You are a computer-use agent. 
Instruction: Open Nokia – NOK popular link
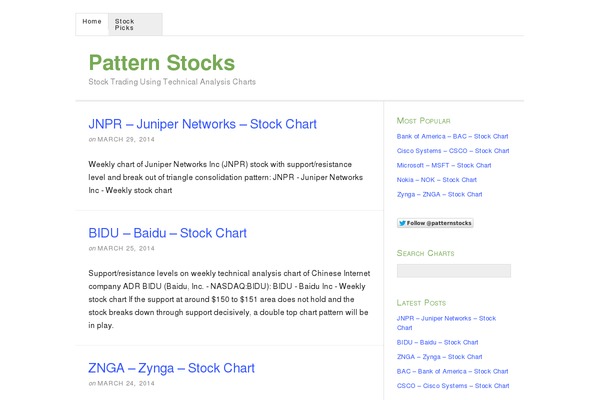pyautogui.click(x=436, y=179)
